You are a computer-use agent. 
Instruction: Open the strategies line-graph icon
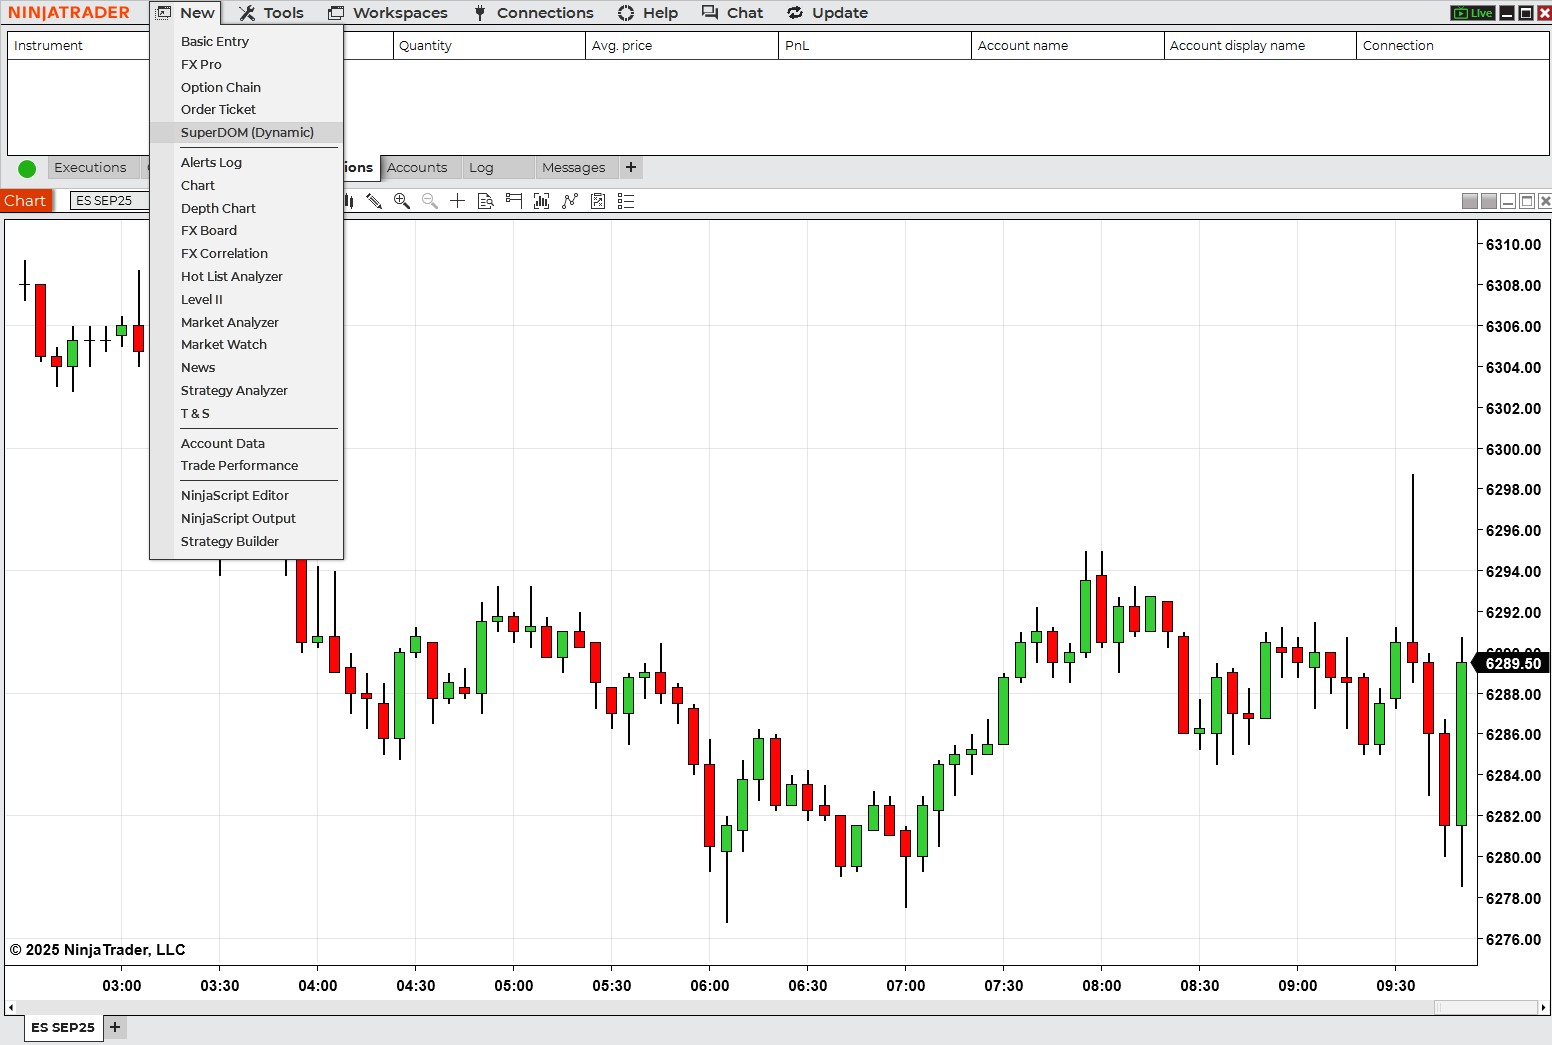pos(570,201)
